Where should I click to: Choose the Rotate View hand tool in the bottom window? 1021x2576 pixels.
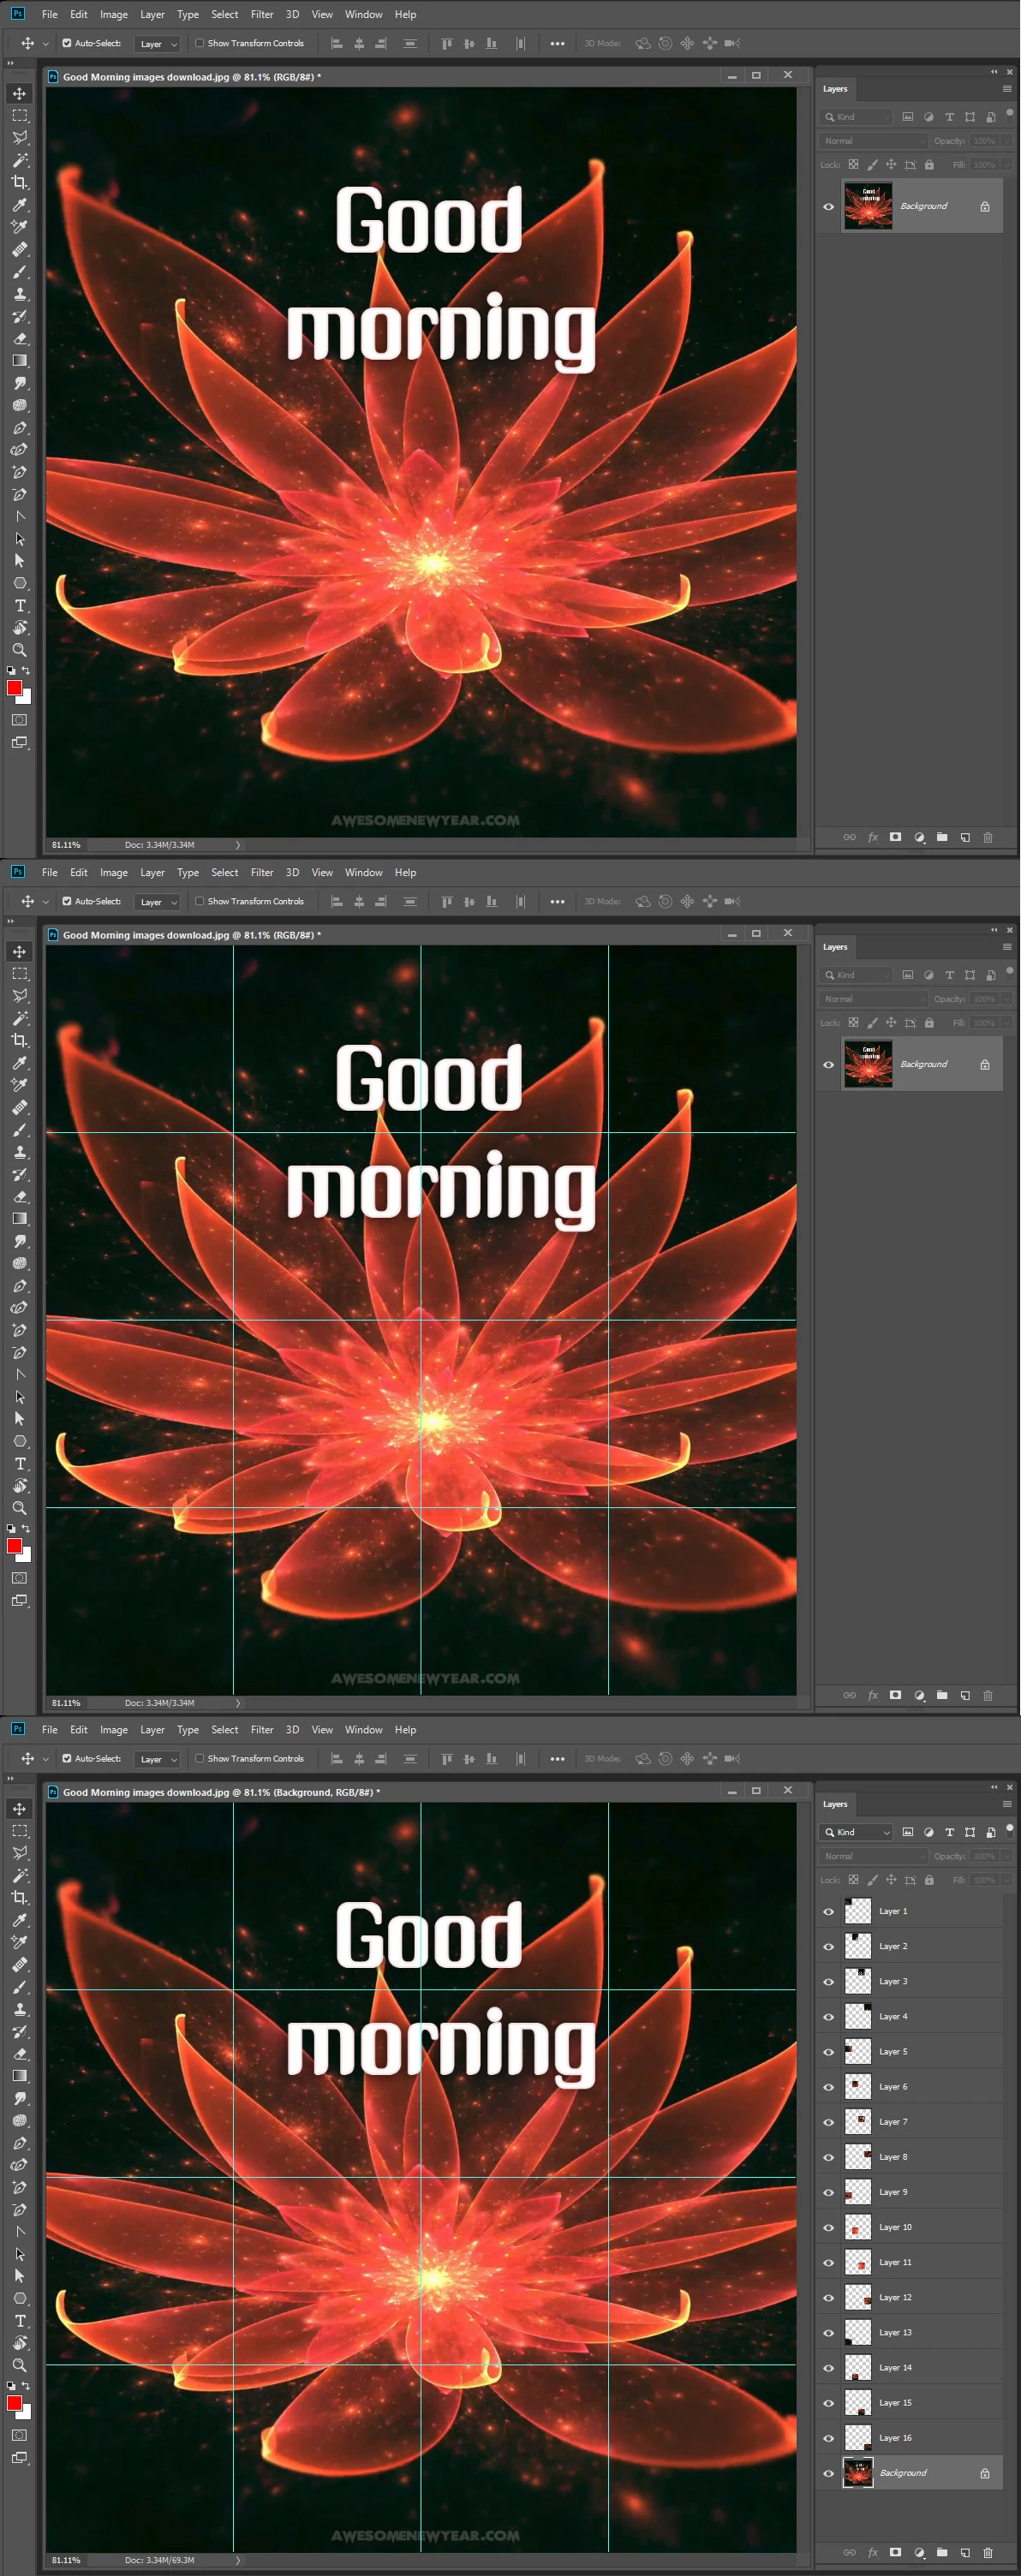[x=19, y=2343]
